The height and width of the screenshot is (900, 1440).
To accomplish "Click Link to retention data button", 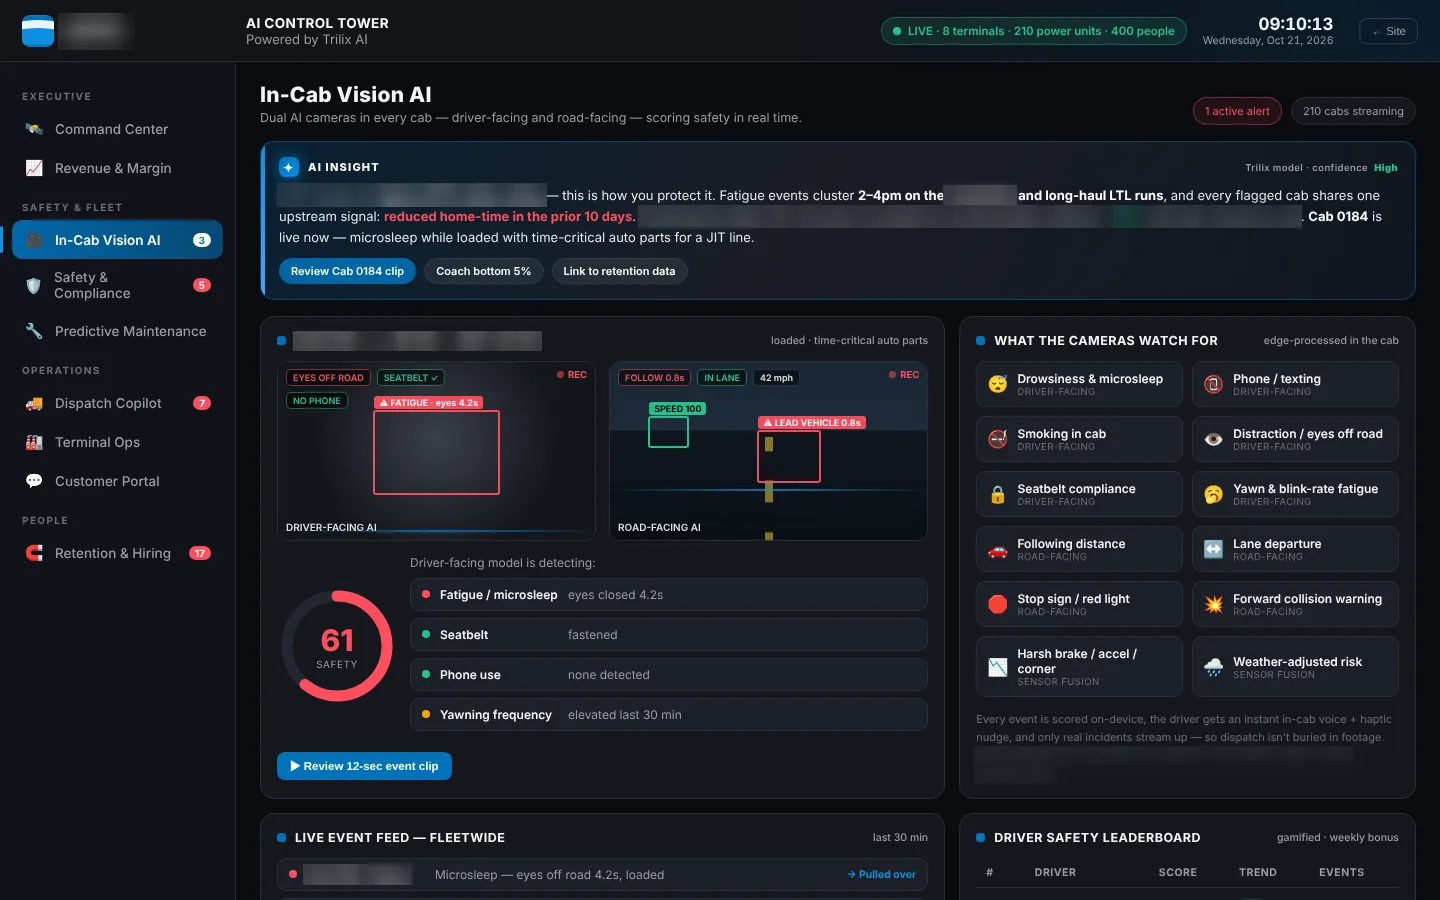I will 619,271.
